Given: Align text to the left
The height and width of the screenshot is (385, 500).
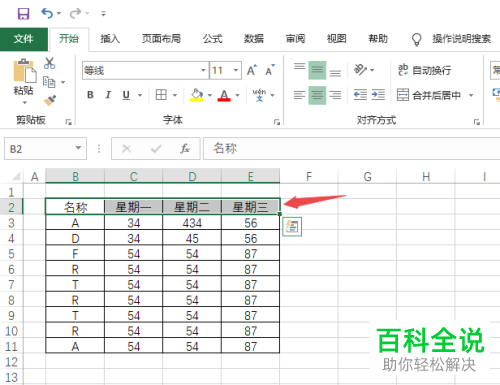Looking at the screenshot, I should click(299, 95).
